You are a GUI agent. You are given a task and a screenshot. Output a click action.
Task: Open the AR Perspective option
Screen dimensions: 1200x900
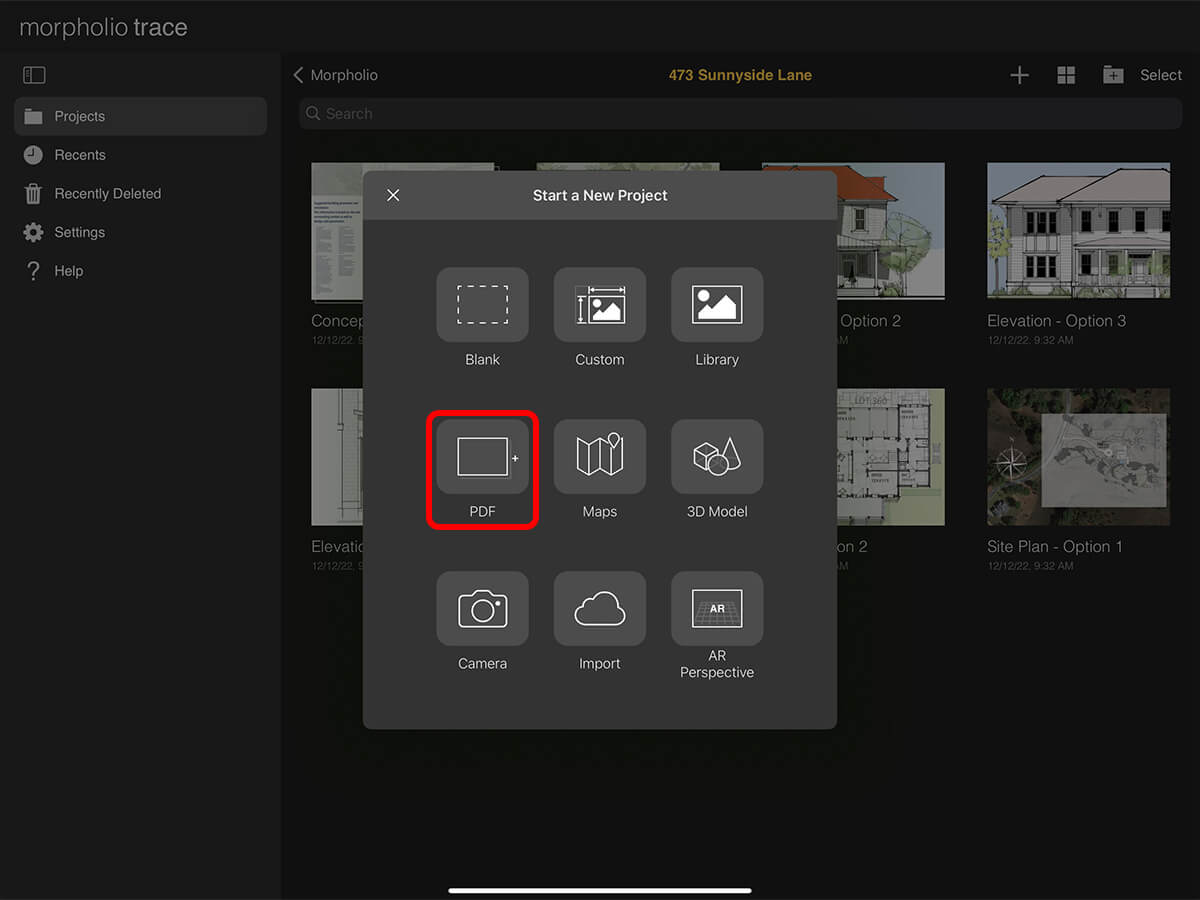pos(717,608)
